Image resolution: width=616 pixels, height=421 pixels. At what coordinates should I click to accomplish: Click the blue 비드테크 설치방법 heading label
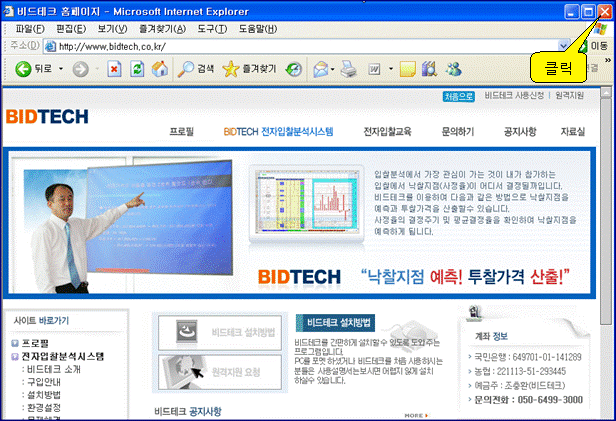pyautogui.click(x=335, y=323)
